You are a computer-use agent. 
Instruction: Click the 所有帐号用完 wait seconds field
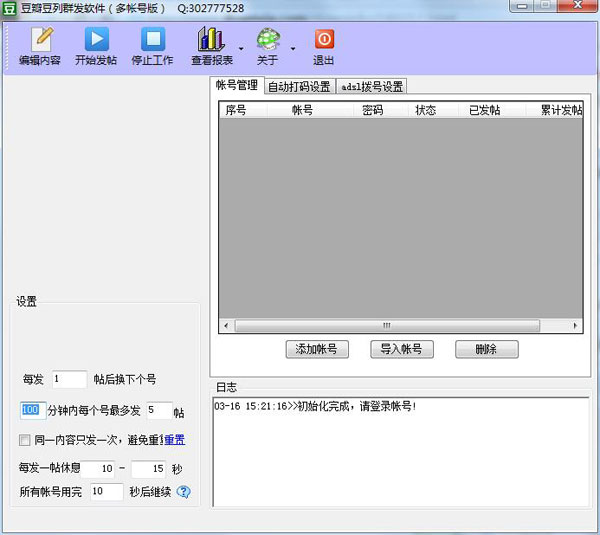click(x=107, y=491)
